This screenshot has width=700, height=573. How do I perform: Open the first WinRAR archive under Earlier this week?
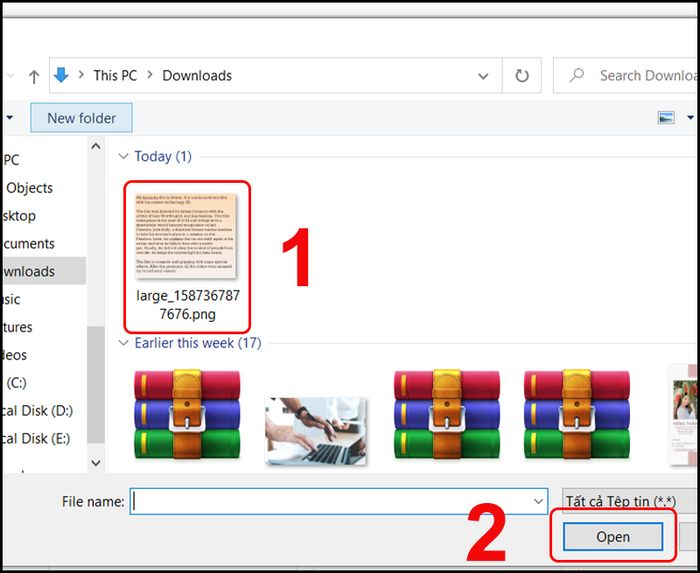[x=187, y=415]
